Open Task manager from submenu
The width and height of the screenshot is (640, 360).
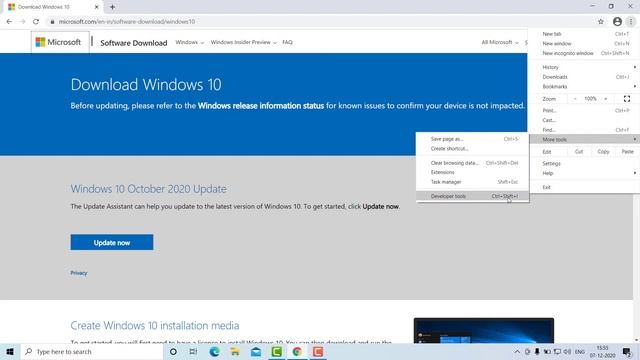[473, 182]
